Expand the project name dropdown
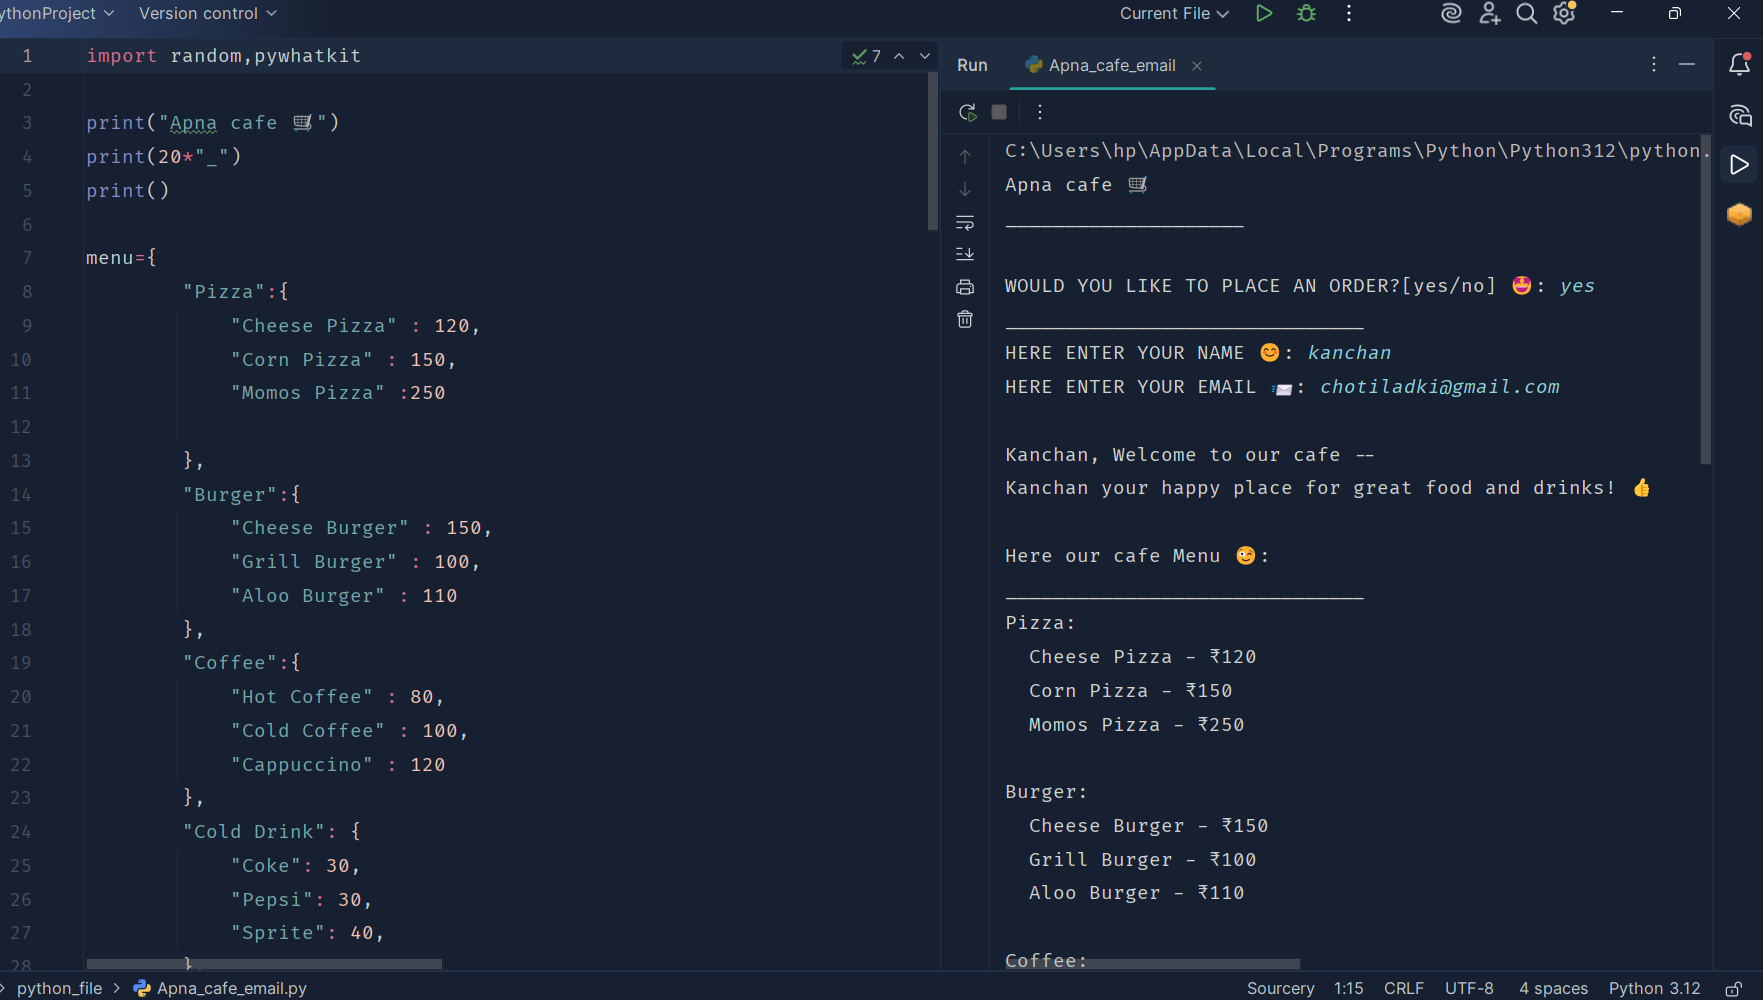Viewport: 1763px width, 1000px height. point(57,13)
